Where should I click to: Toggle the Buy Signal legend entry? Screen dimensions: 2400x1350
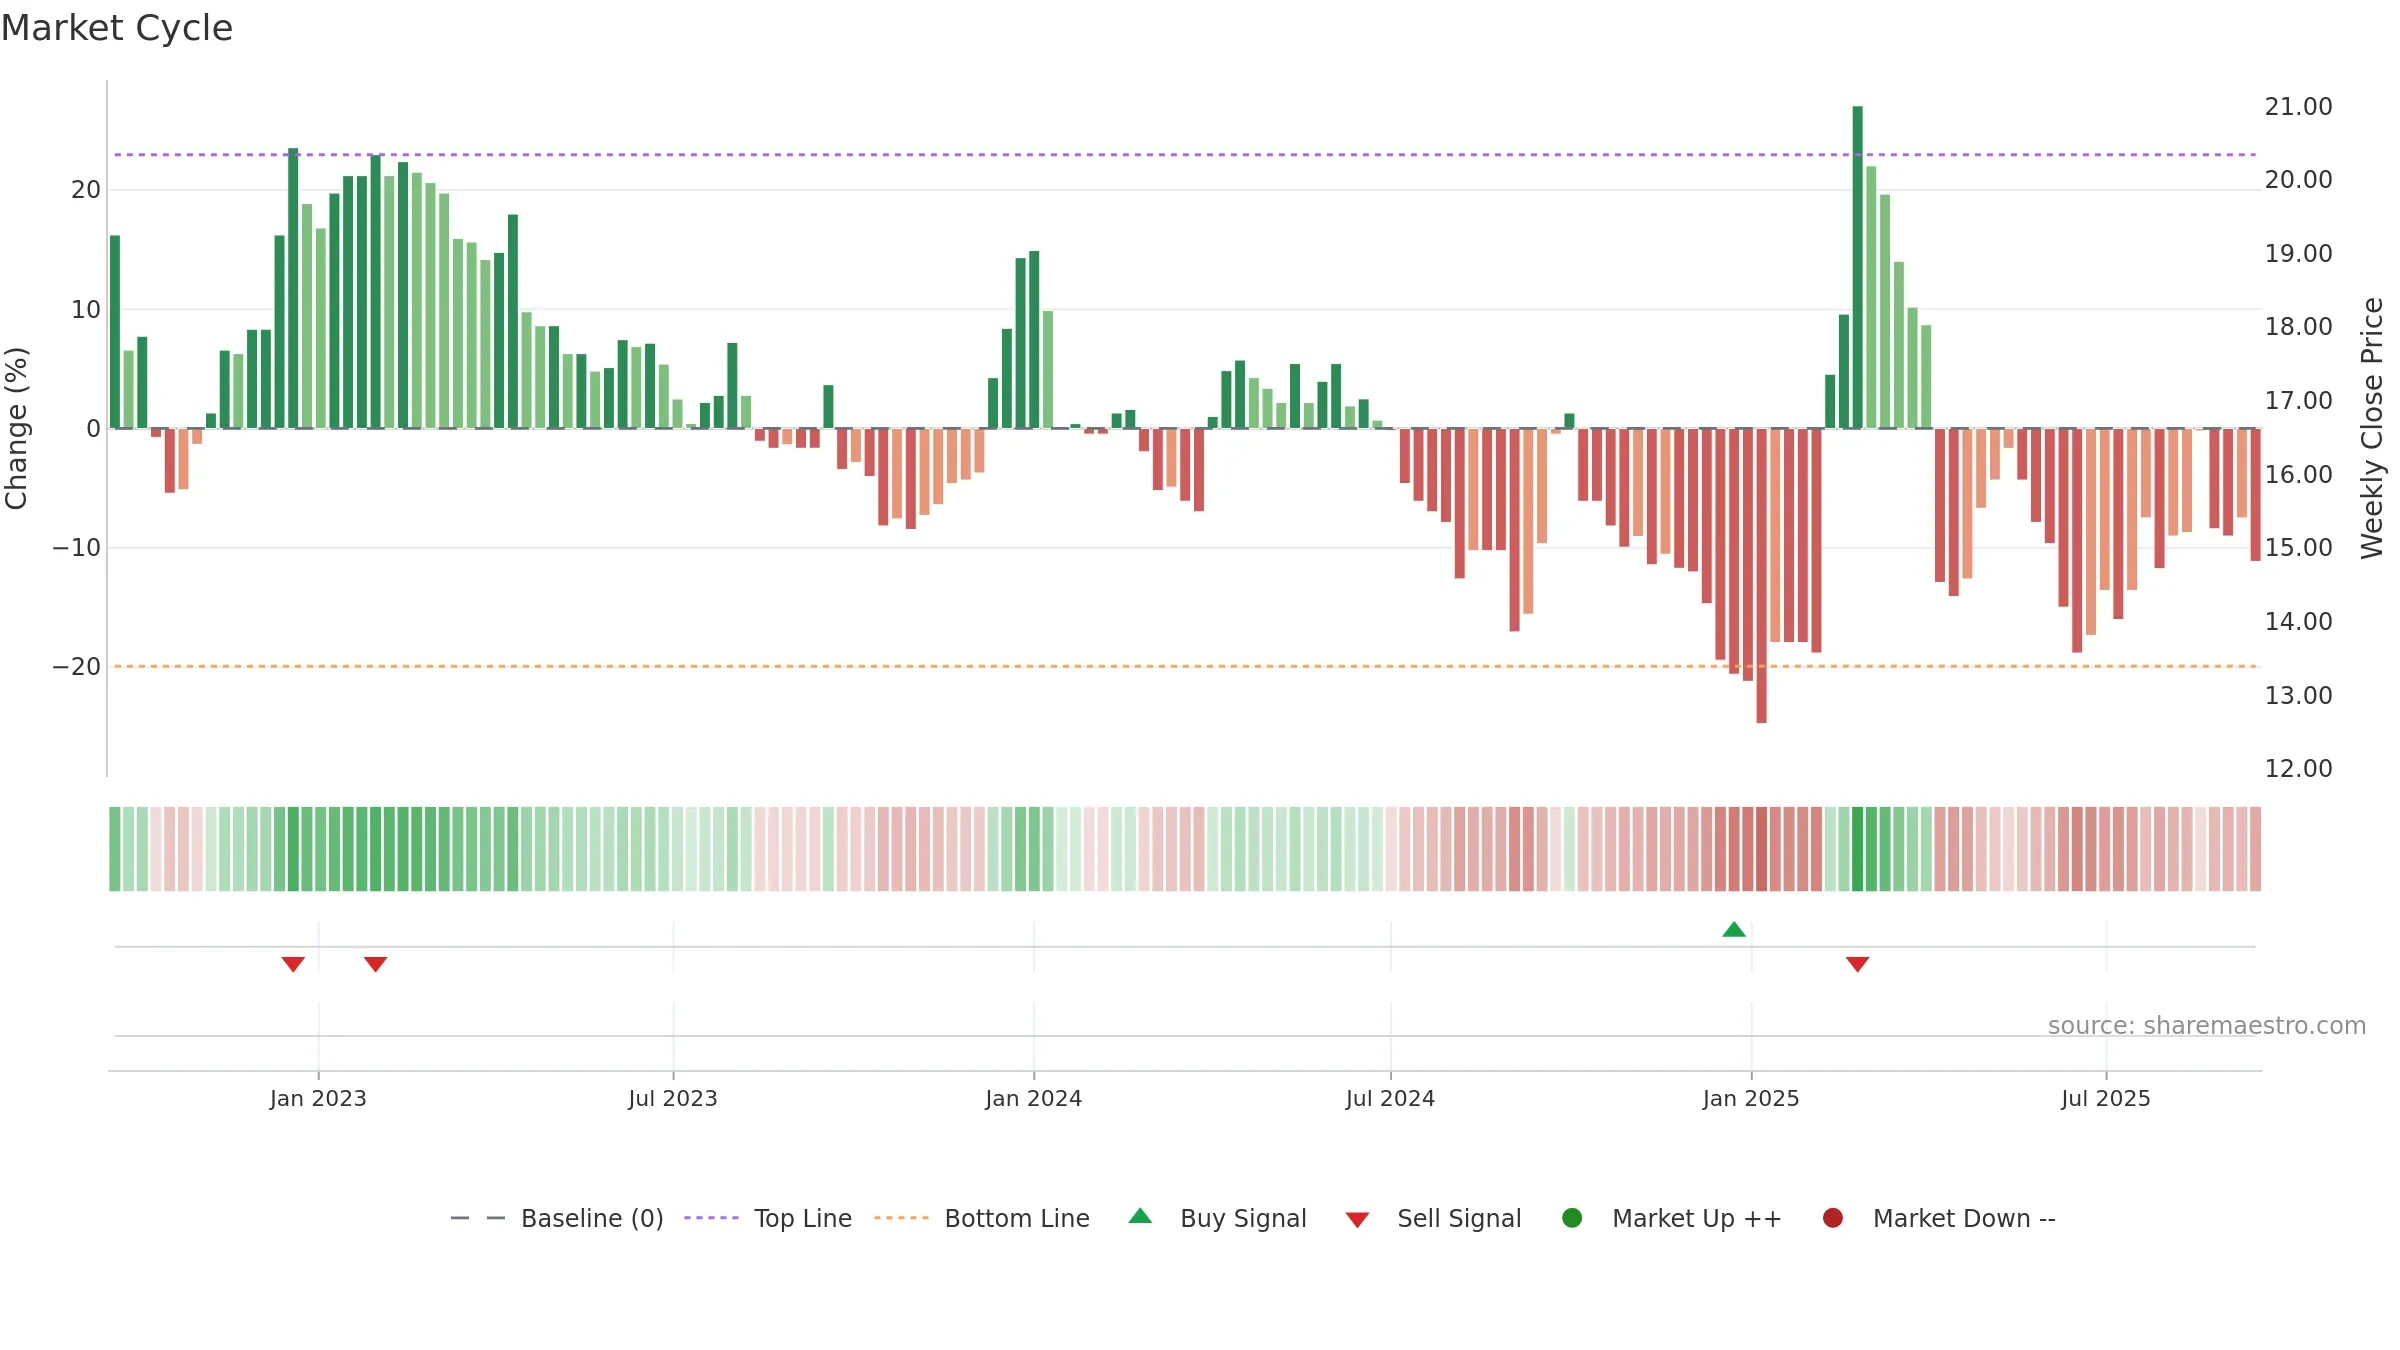[x=1217, y=1218]
